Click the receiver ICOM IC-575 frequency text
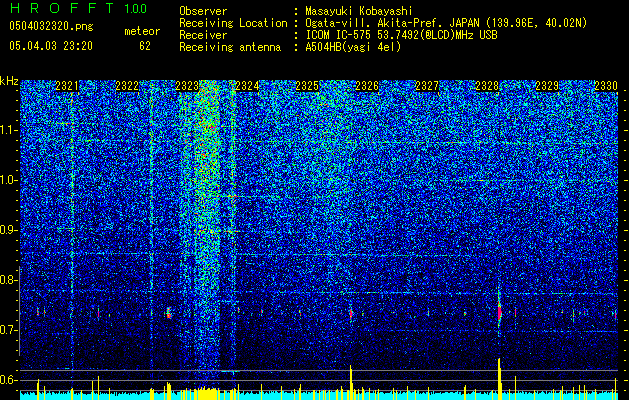The height and width of the screenshot is (400, 629). [401, 35]
